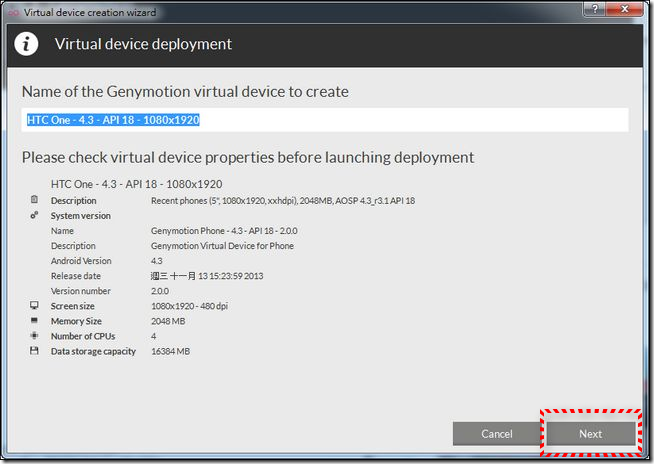Click the CPU icon beside Number of CPUs
Viewport: 654px width, 464px height.
click(x=34, y=335)
